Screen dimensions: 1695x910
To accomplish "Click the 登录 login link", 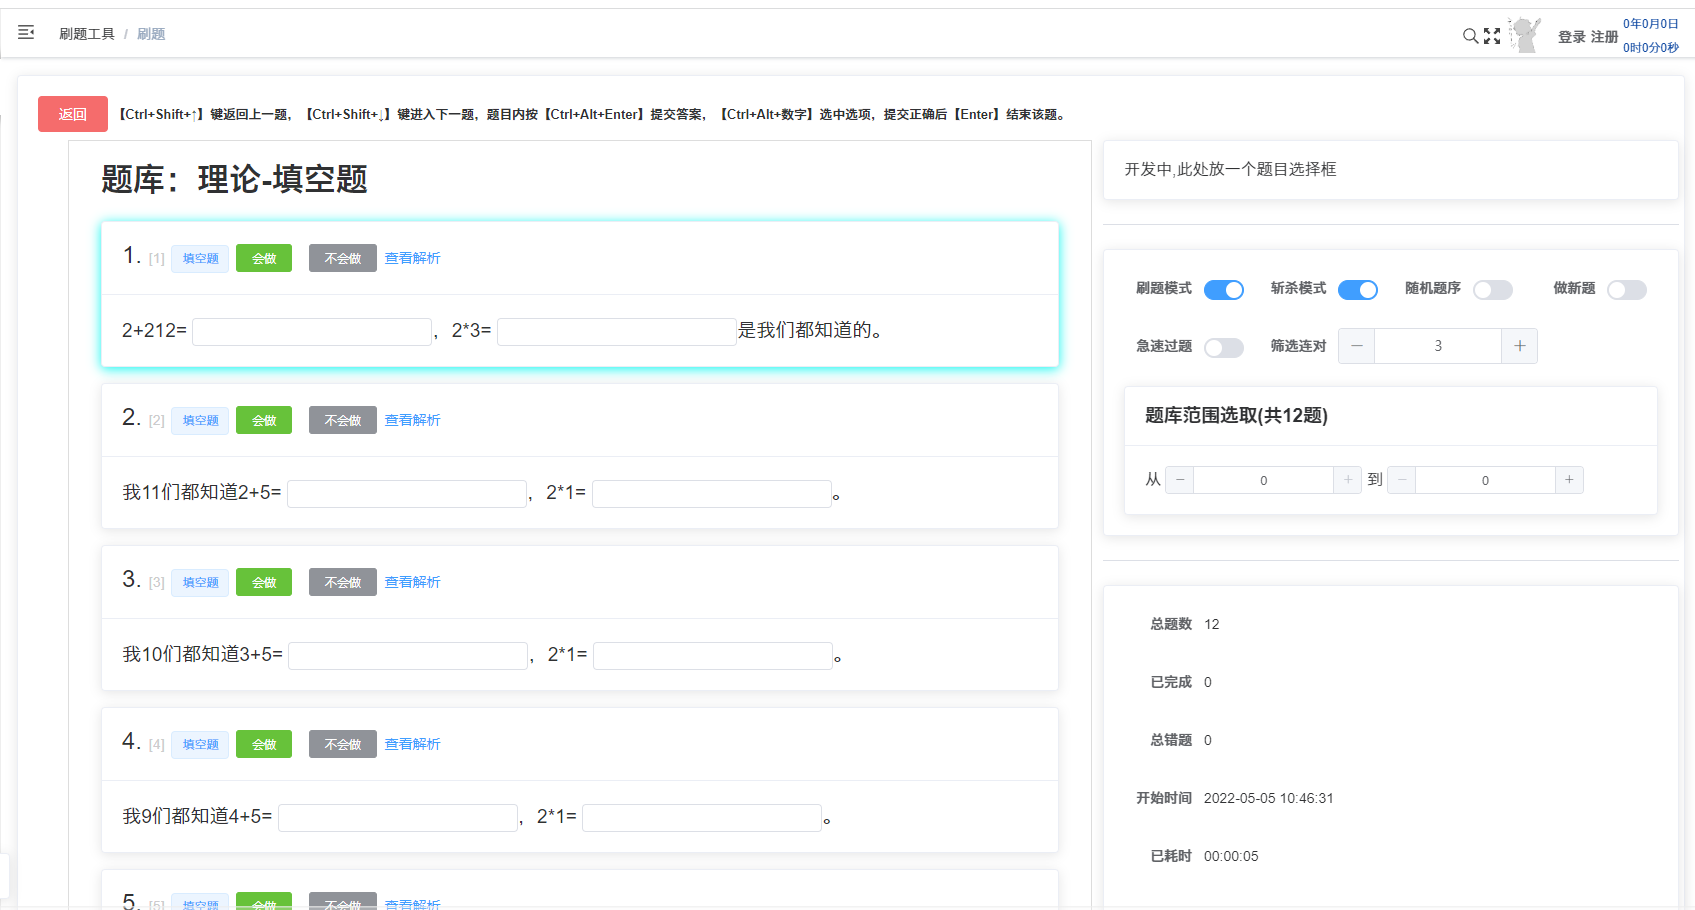I will pos(1572,37).
